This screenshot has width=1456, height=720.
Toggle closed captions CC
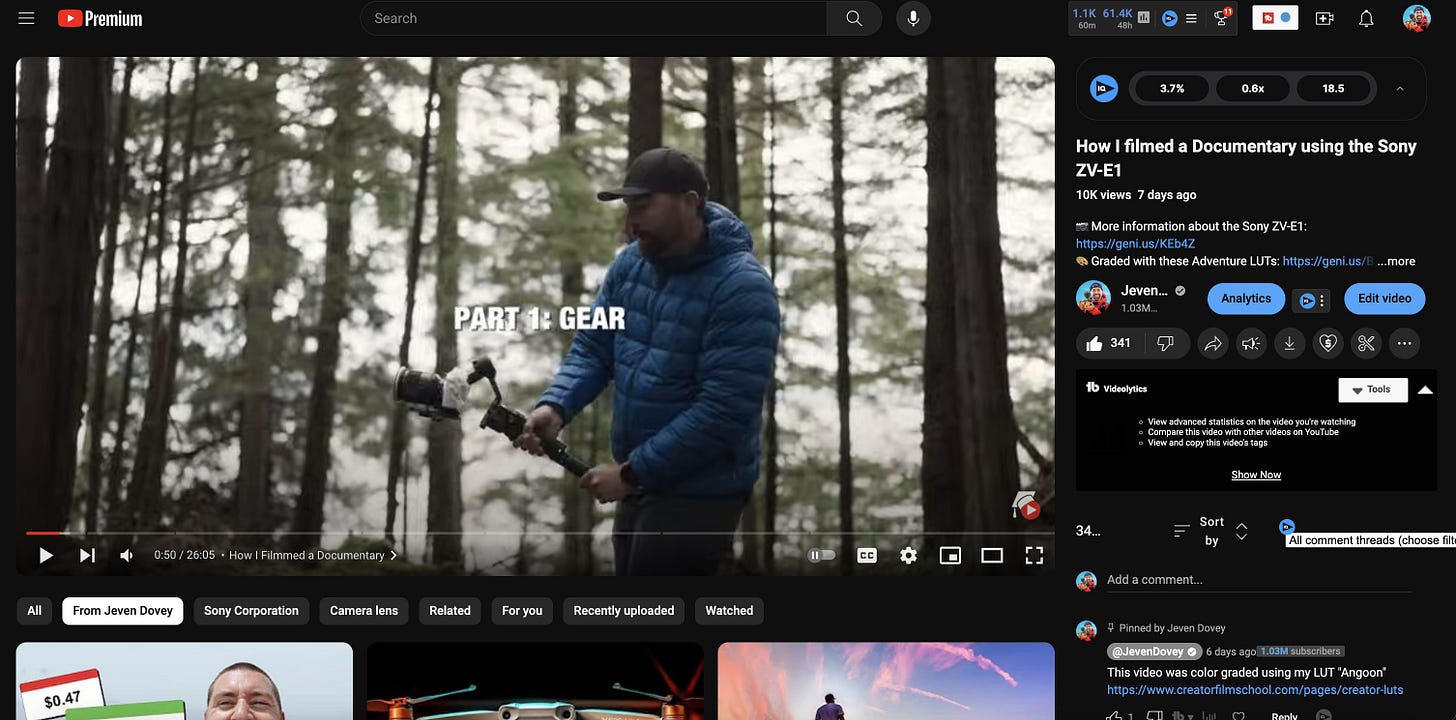867,555
